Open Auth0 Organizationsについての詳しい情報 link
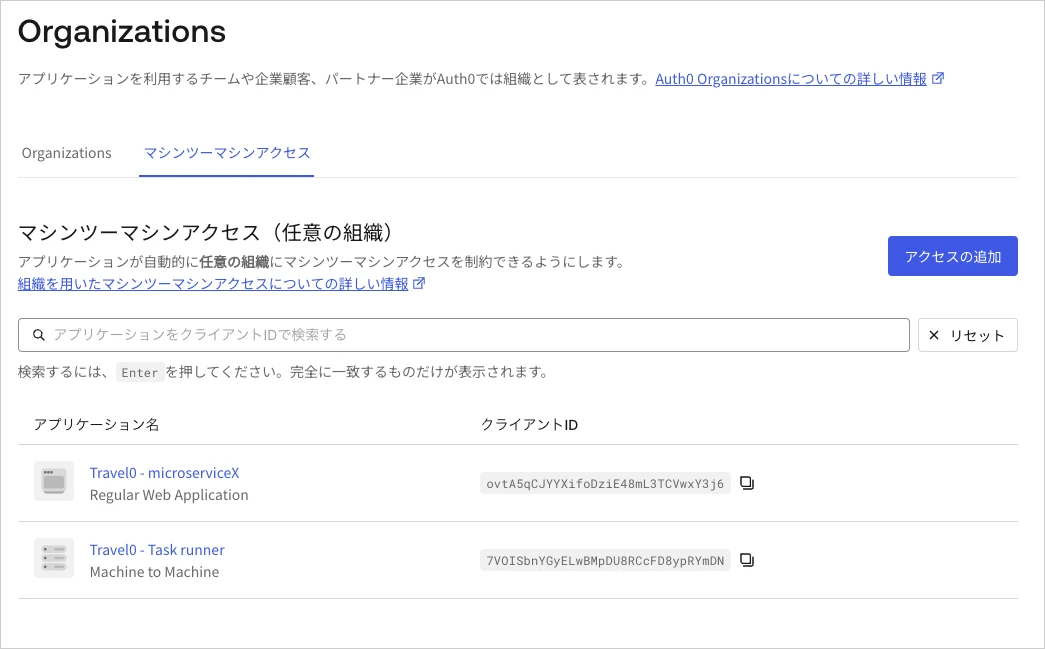Screen dimensions: 1045x649 tap(791, 79)
